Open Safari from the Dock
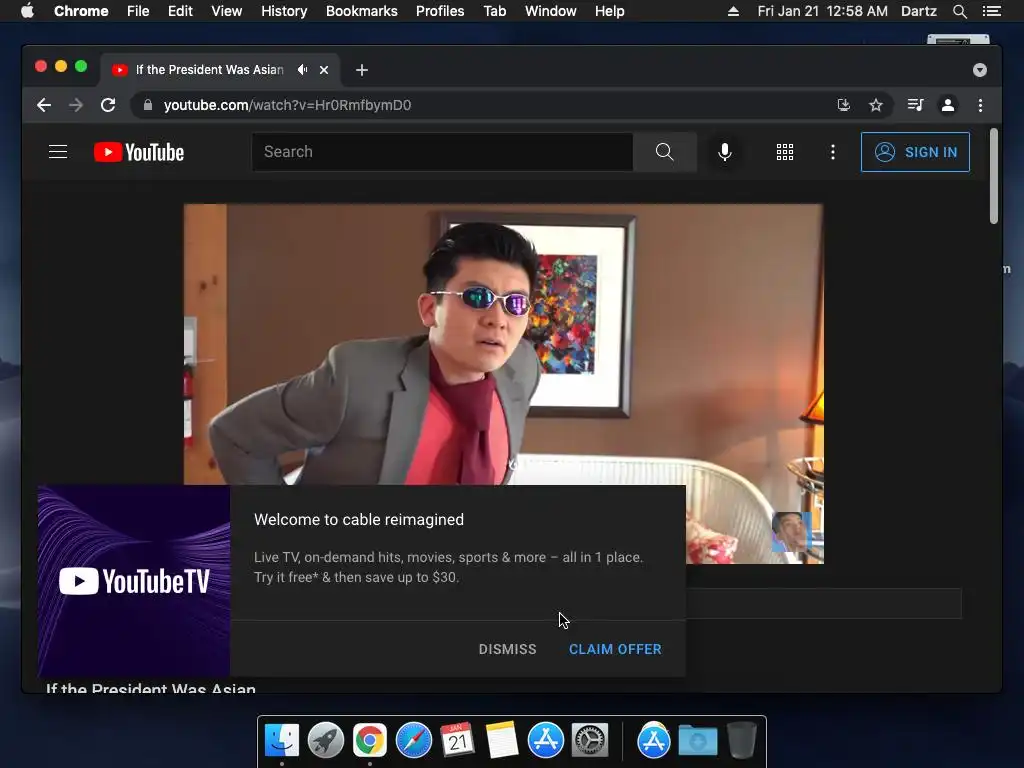Viewport: 1024px width, 768px height. pyautogui.click(x=413, y=741)
